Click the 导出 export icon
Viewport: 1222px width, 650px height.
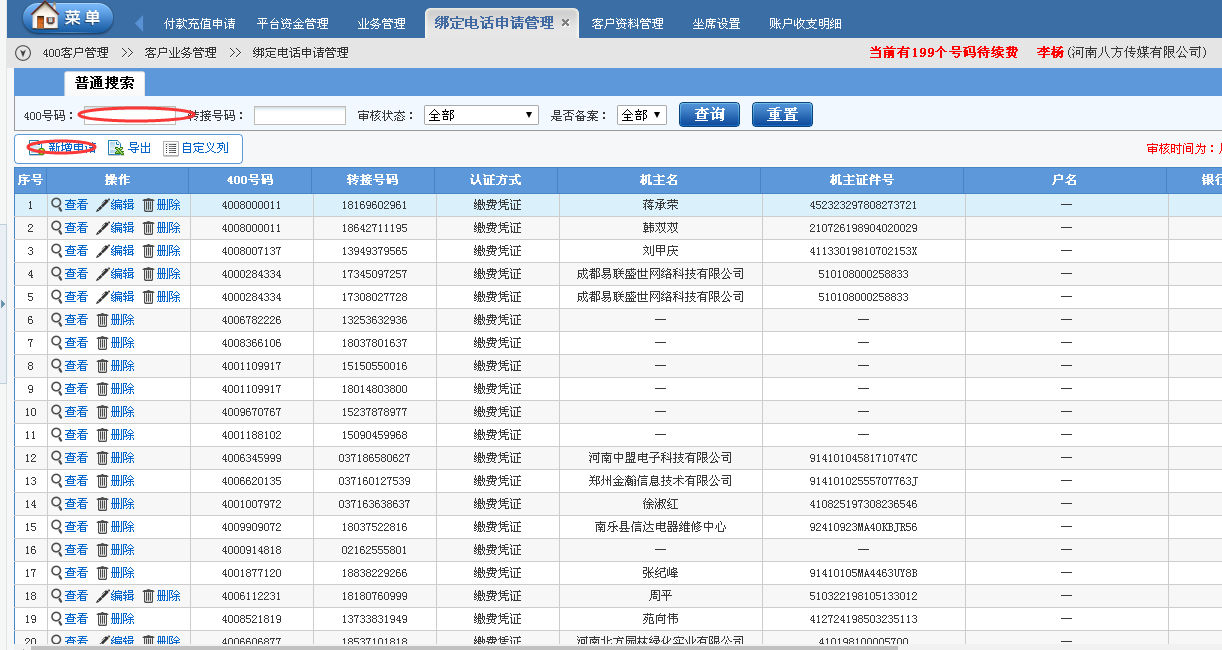(116, 148)
